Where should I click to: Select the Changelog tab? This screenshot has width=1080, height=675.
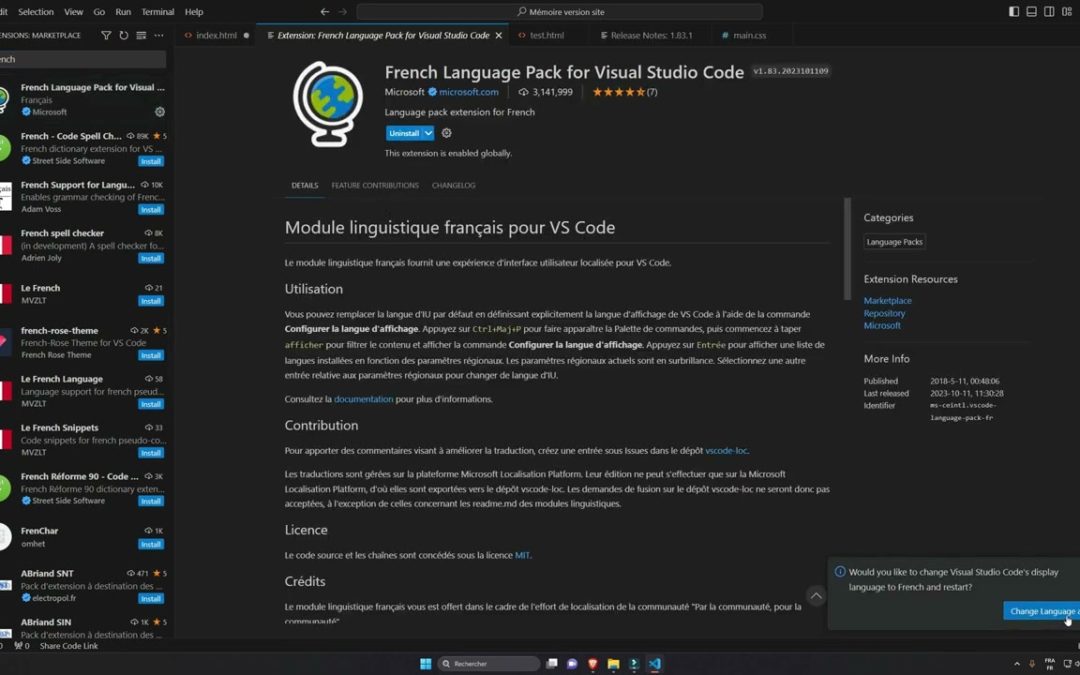pyautogui.click(x=453, y=185)
